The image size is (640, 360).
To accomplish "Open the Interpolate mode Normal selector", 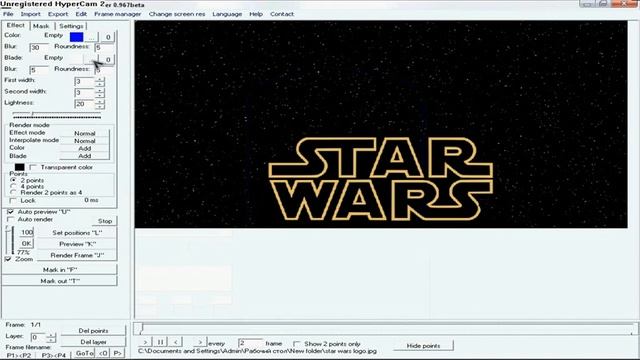I will [x=84, y=141].
